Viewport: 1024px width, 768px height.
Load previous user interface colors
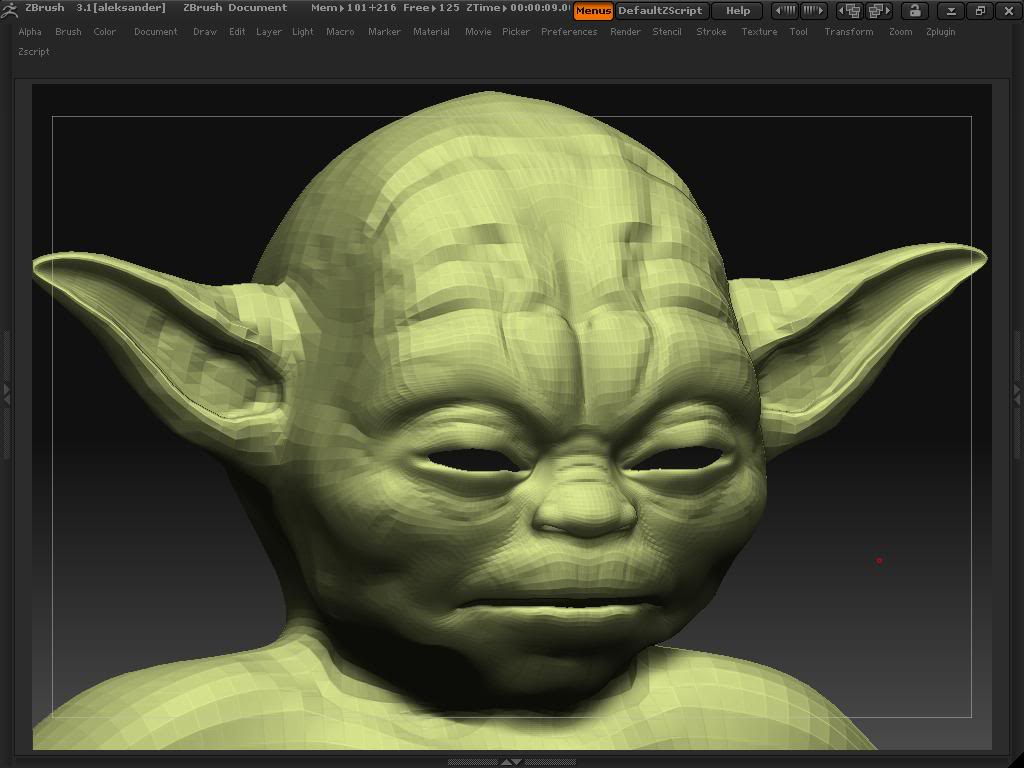[785, 10]
